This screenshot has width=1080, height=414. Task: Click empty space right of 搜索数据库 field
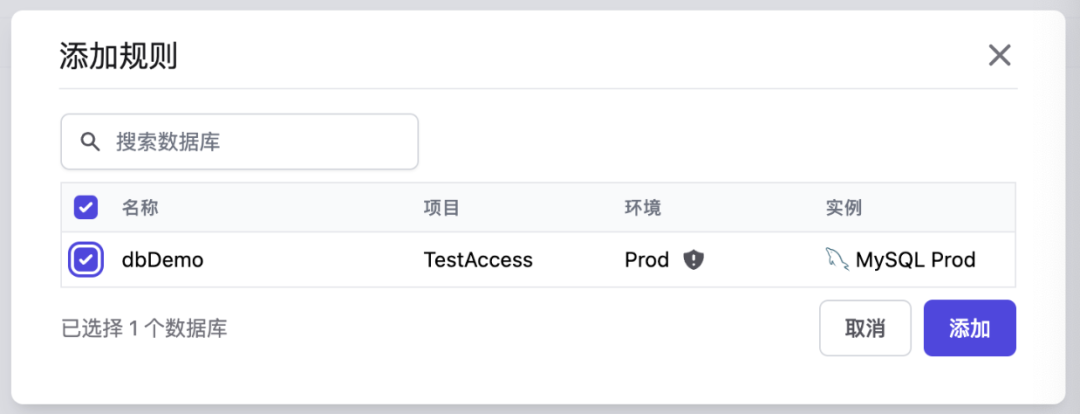click(x=700, y=142)
